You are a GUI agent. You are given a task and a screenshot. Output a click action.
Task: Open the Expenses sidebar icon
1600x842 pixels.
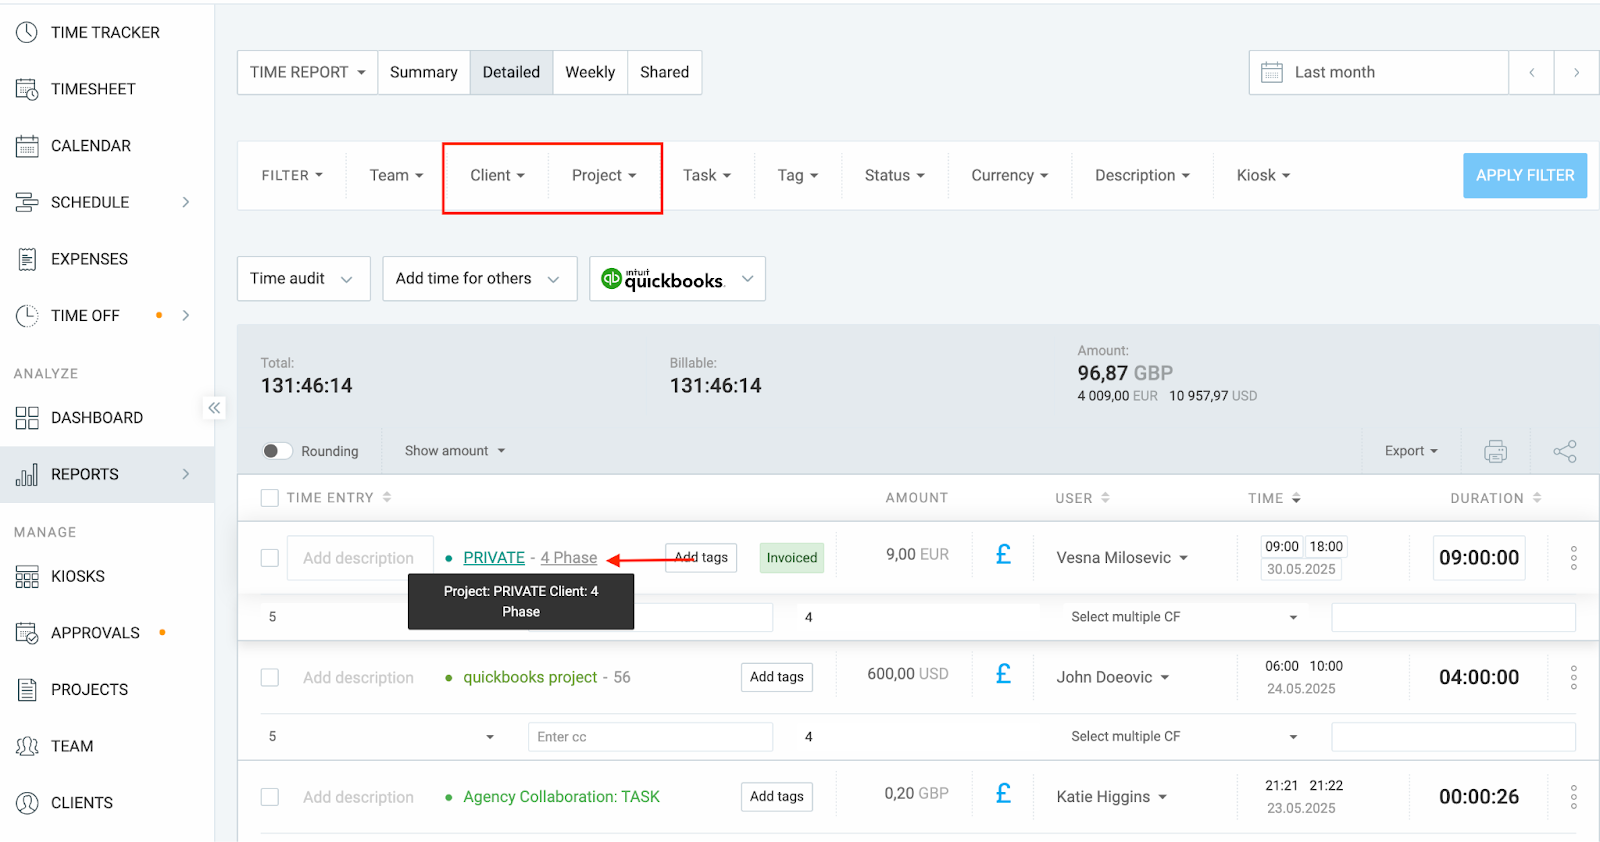[27, 259]
